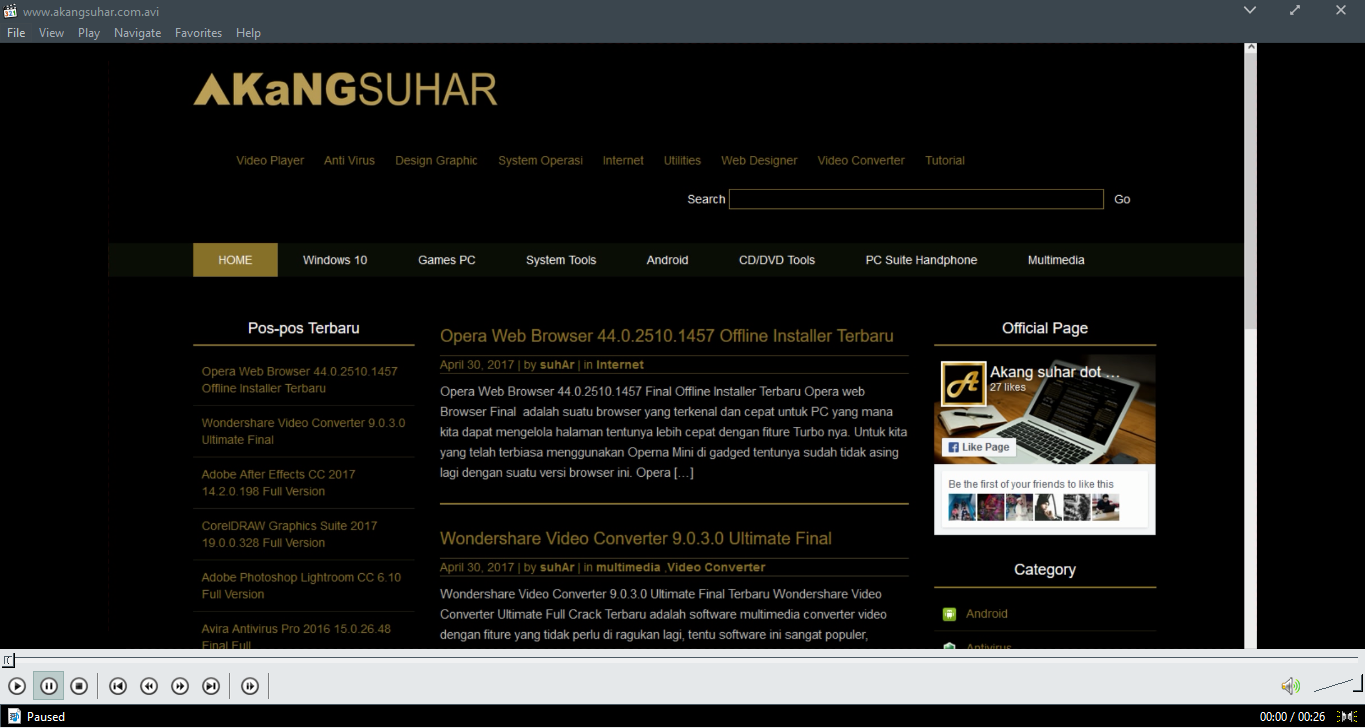
Task: Open the Navigate menu
Action: tap(137, 33)
